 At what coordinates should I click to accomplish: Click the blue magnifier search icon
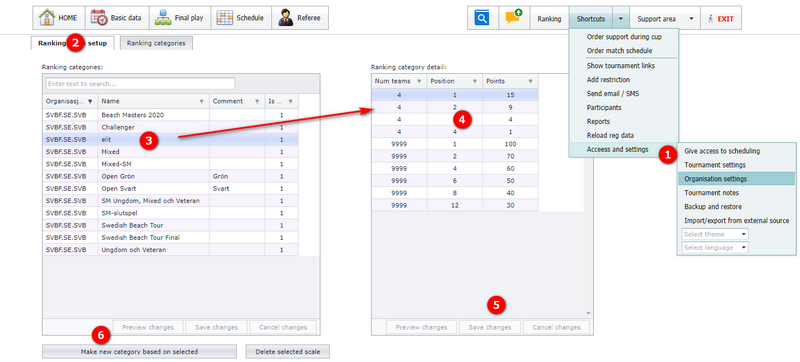click(482, 18)
